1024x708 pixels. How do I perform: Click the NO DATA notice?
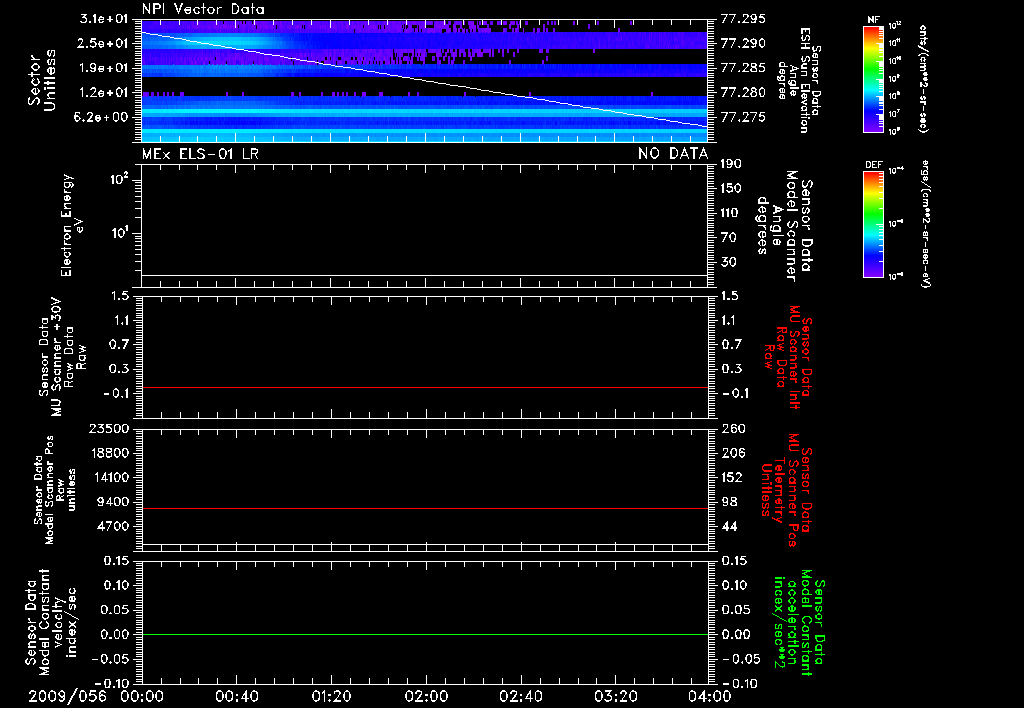pos(673,153)
